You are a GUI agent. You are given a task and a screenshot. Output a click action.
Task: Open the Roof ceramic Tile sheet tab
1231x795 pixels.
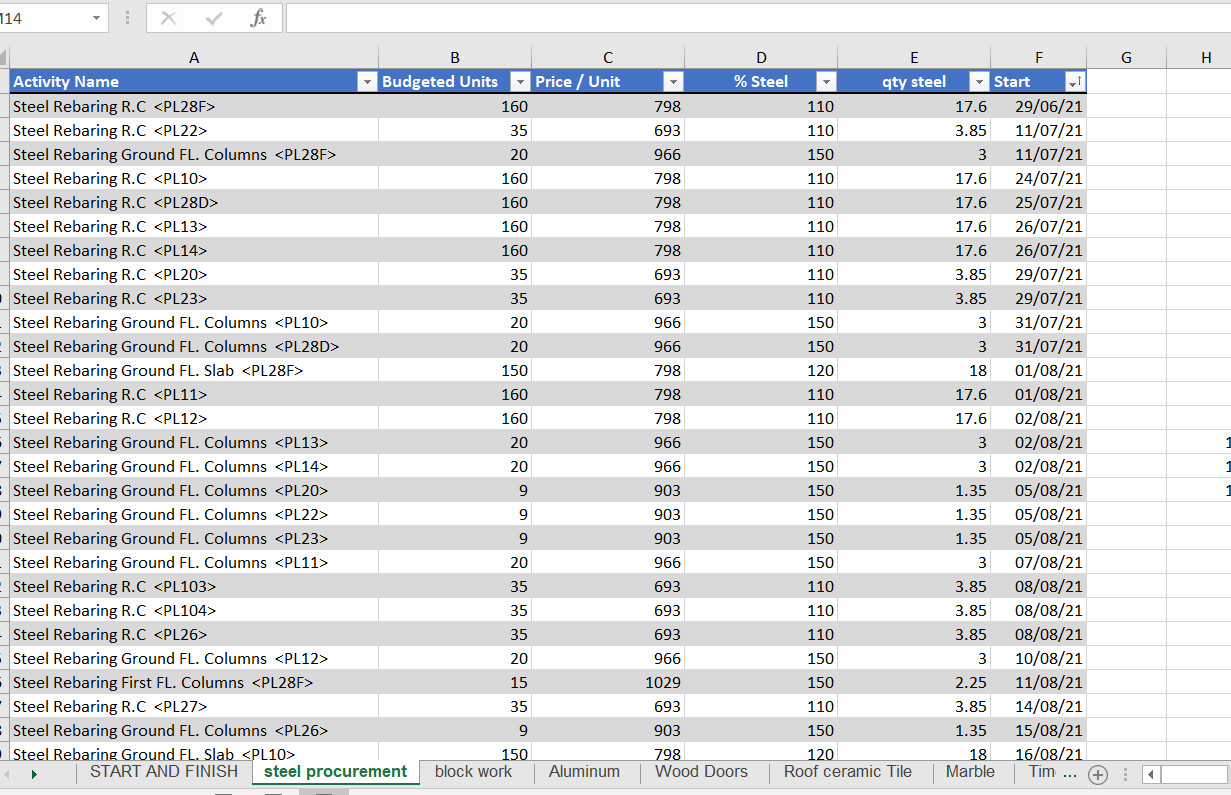[x=848, y=772]
